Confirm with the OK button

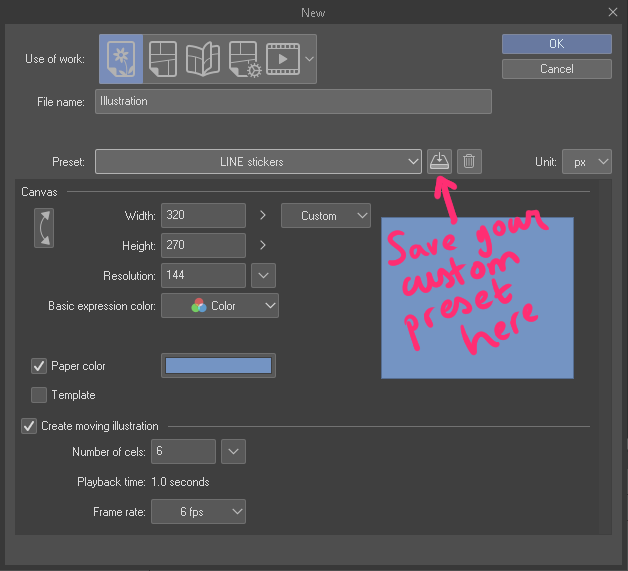[x=557, y=44]
